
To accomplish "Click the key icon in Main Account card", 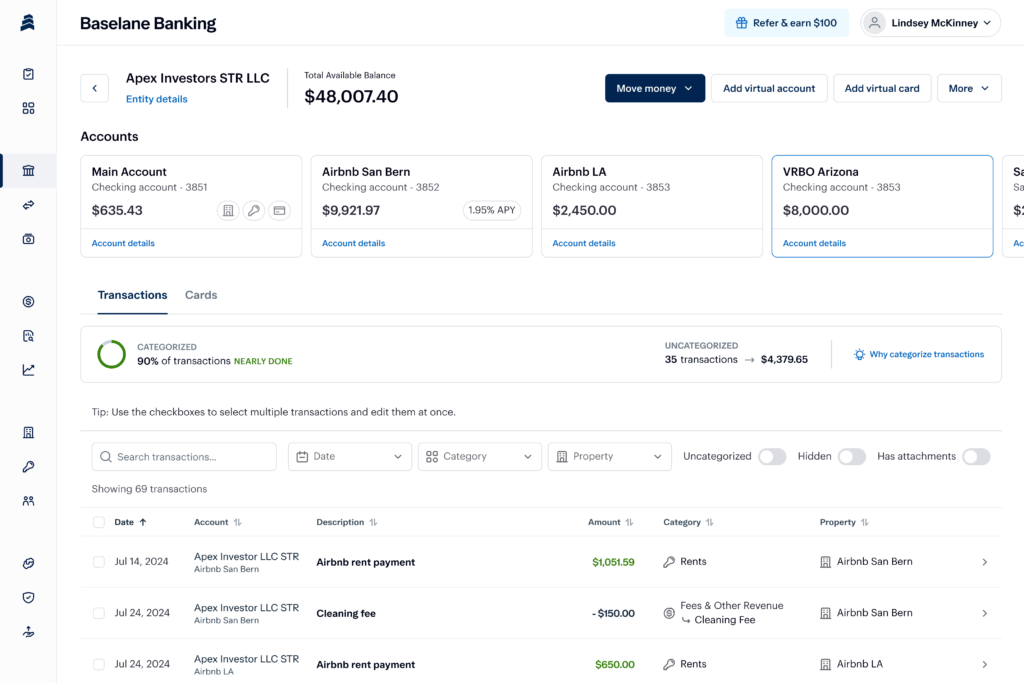I will (253, 210).
